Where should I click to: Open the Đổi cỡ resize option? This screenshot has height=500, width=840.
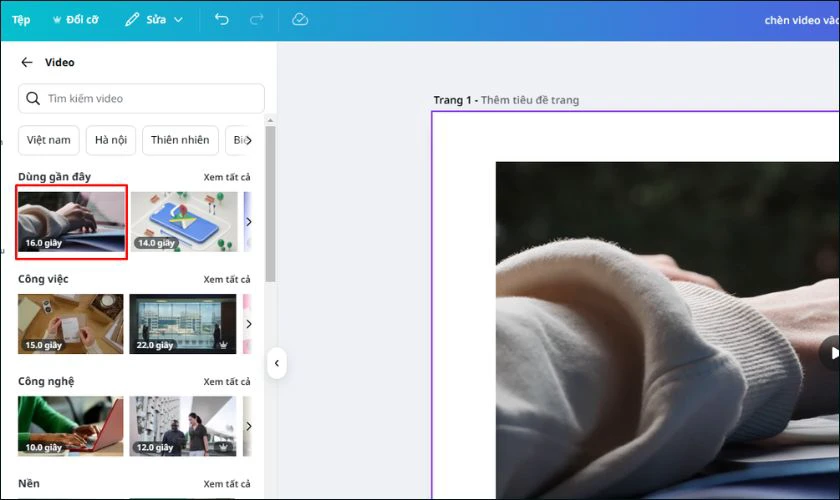[76, 20]
